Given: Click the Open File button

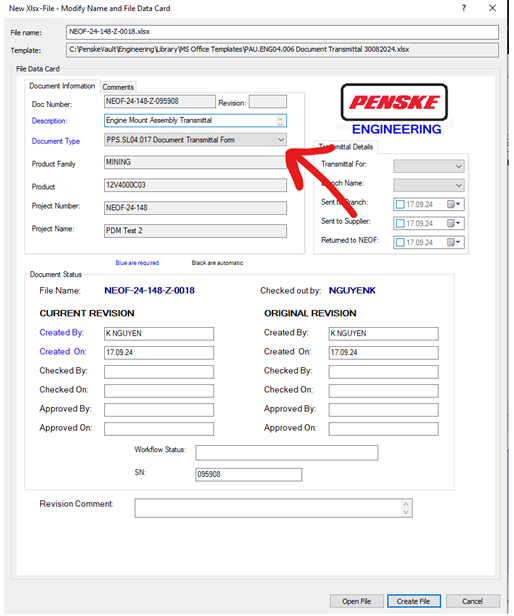Looking at the screenshot, I should point(356,601).
